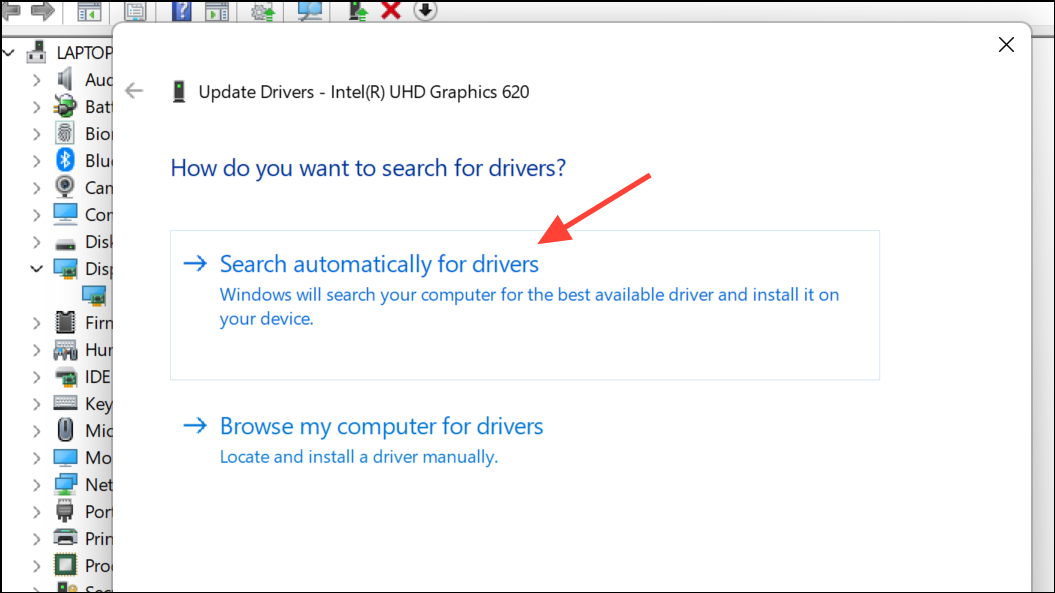Collapse the Display adapters category
1055x593 pixels.
point(37,269)
